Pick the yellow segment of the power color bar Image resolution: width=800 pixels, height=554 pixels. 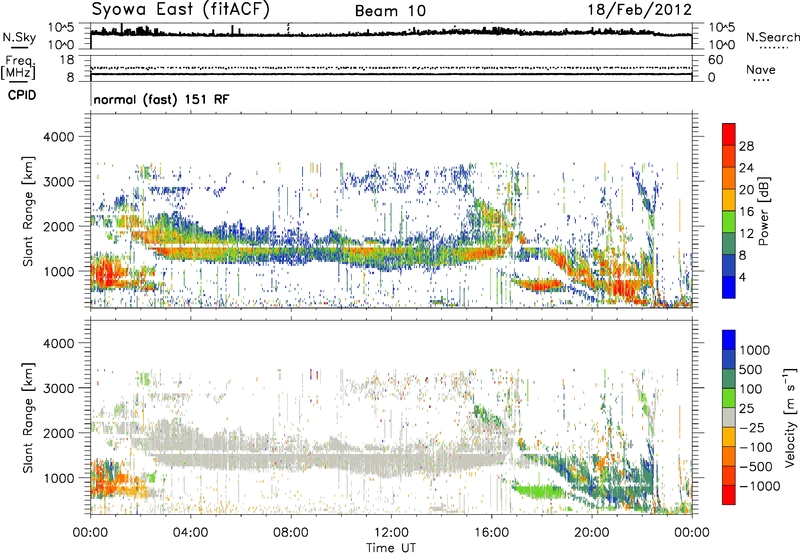(729, 200)
